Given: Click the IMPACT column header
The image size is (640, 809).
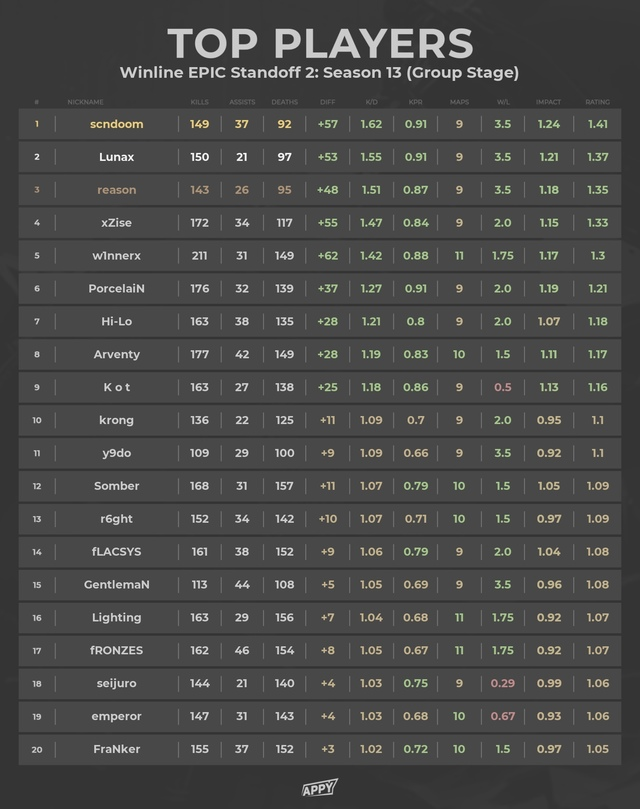Looking at the screenshot, I should click(x=549, y=102).
